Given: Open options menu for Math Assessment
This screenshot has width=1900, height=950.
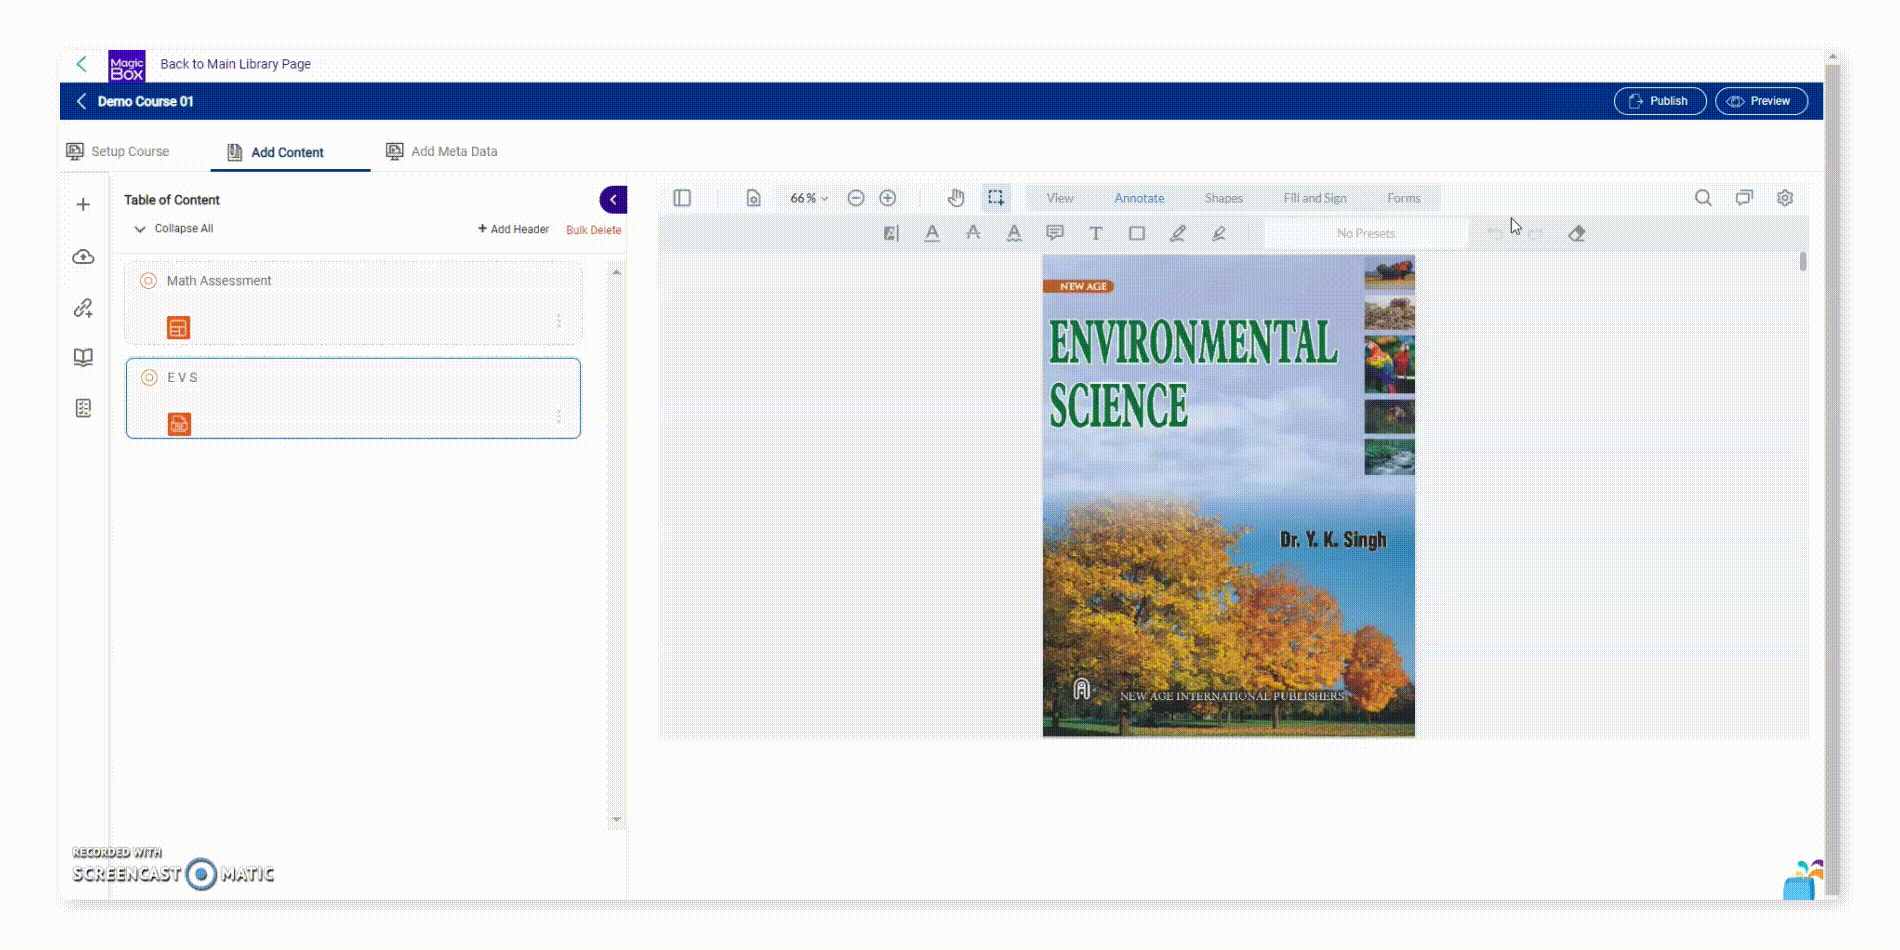Looking at the screenshot, I should click(559, 321).
